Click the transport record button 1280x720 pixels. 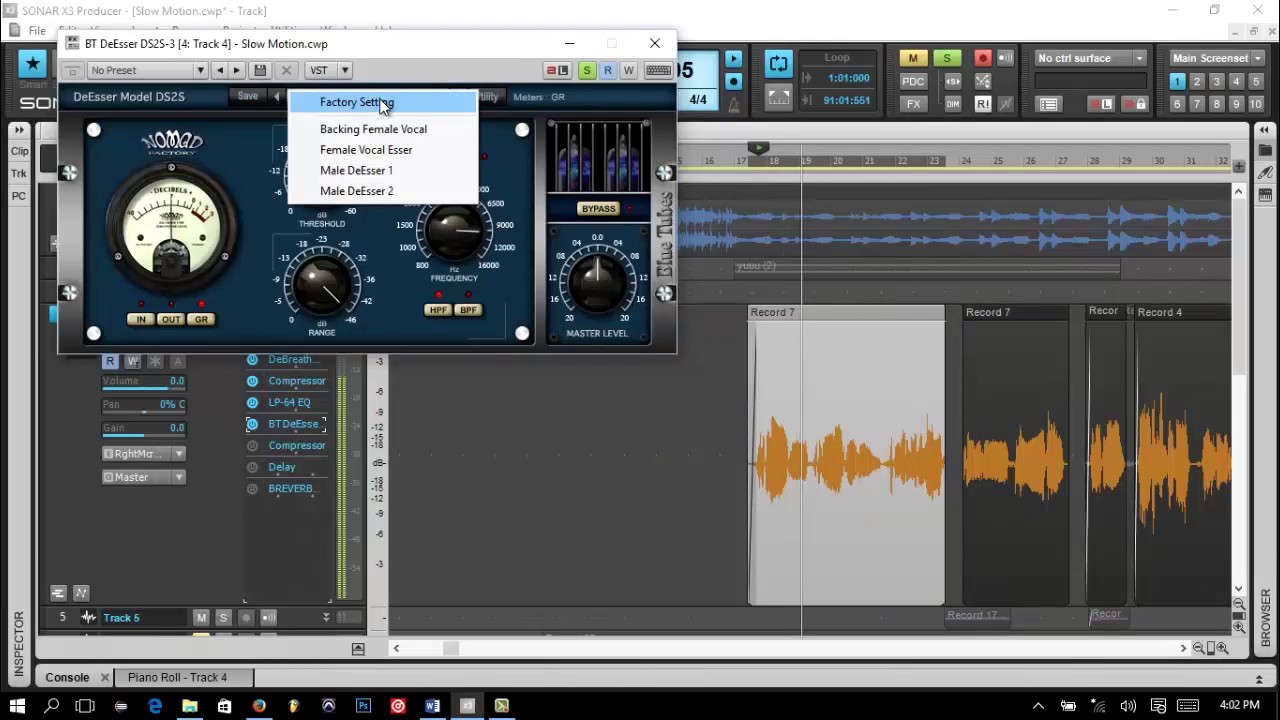733,81
